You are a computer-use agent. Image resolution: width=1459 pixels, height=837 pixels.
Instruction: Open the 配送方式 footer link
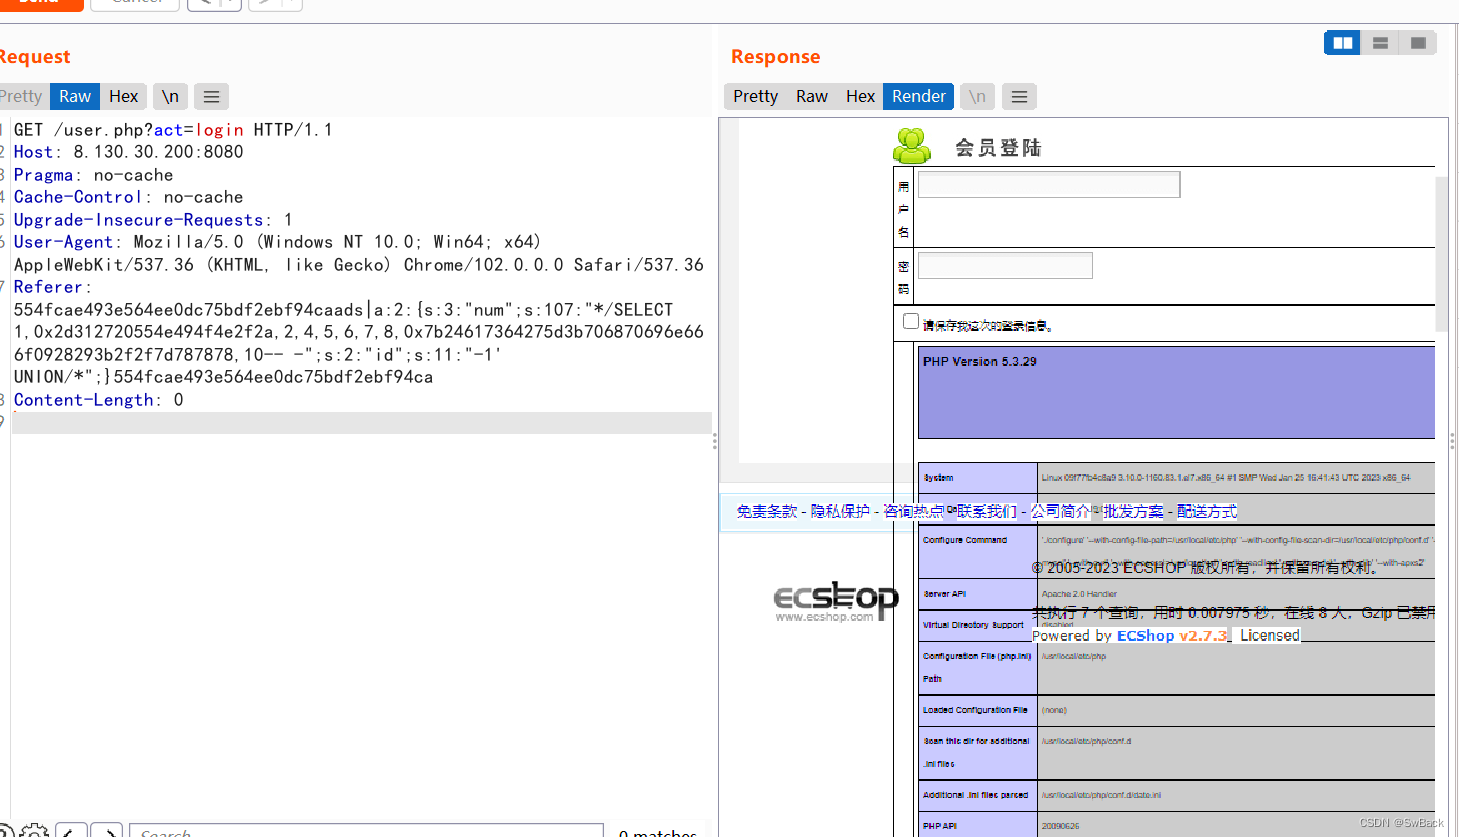coord(1207,511)
